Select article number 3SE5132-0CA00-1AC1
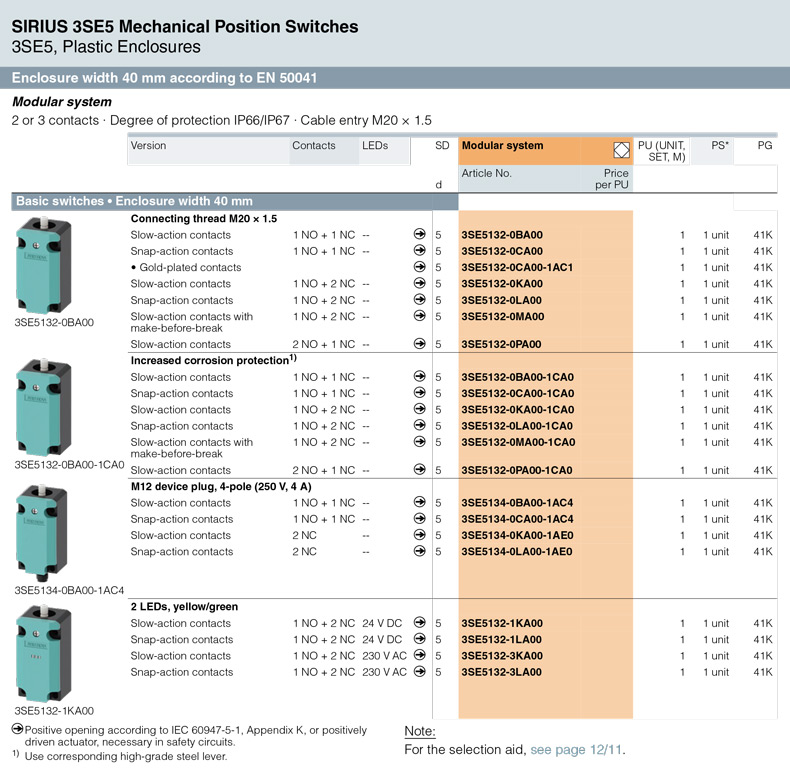Screen dimensions: 790x769 click(x=517, y=267)
